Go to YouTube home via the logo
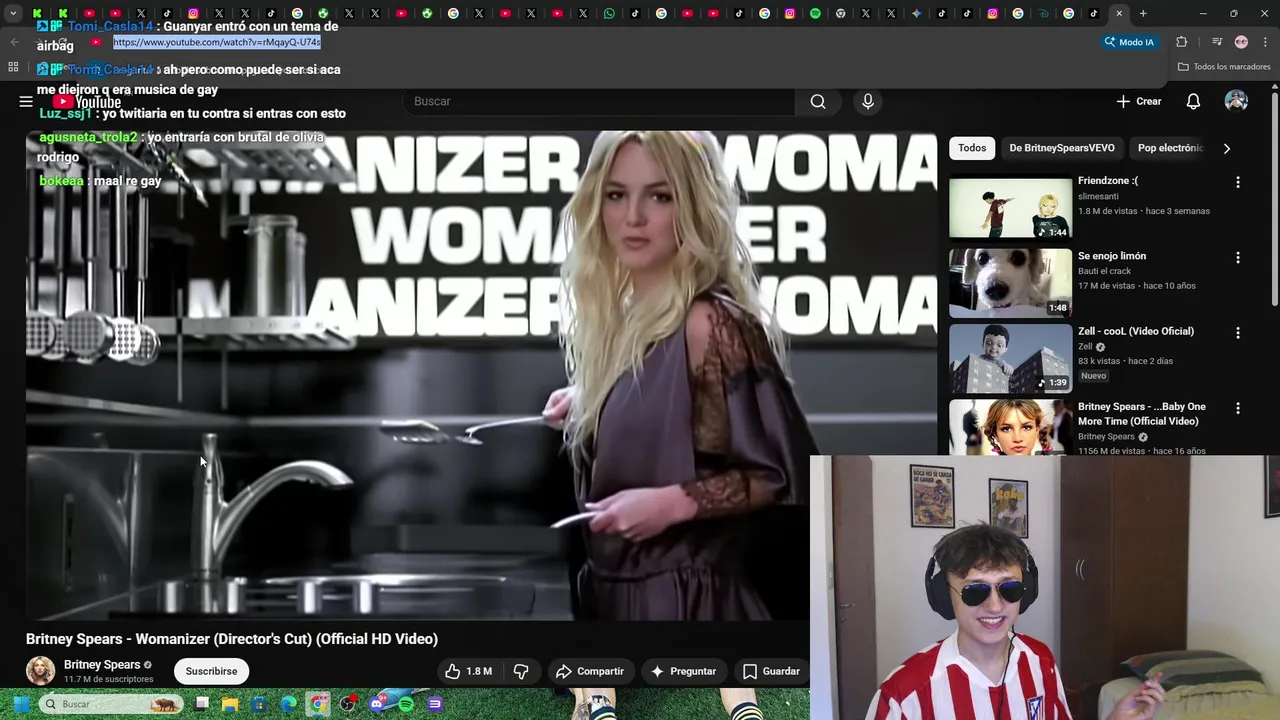 click(x=87, y=101)
